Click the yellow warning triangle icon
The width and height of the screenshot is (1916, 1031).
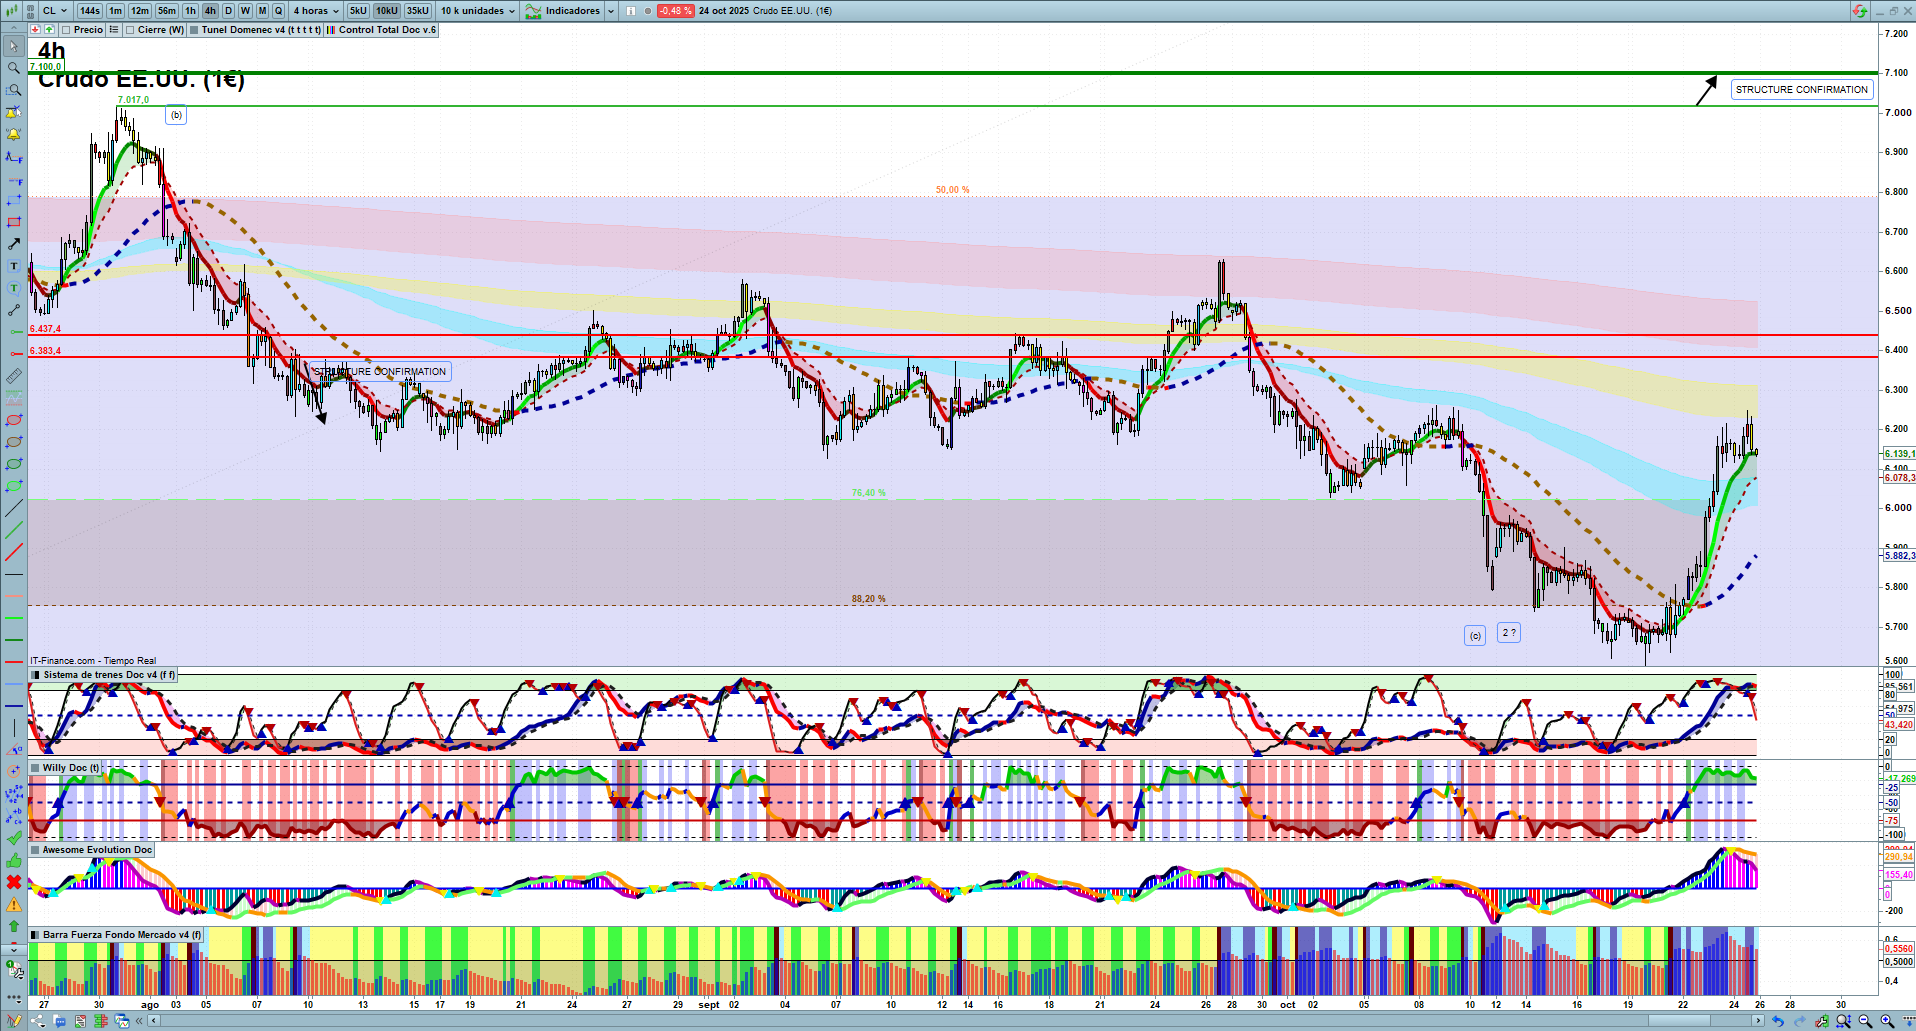pyautogui.click(x=14, y=904)
